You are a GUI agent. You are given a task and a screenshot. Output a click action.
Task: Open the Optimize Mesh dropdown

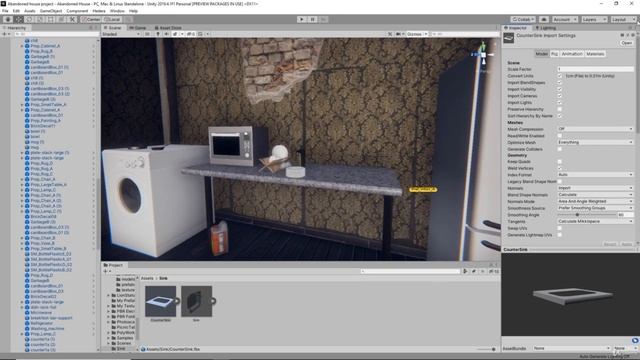coord(596,142)
